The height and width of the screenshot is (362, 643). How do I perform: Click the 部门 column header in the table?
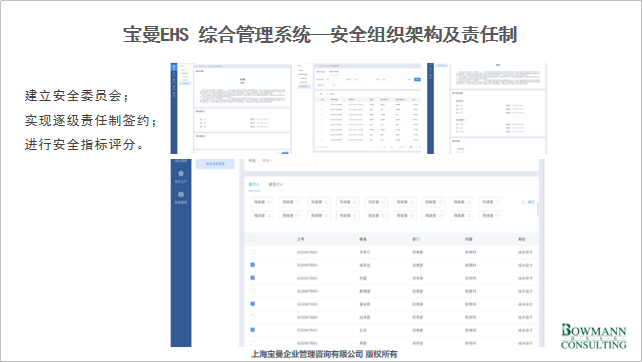(x=416, y=239)
